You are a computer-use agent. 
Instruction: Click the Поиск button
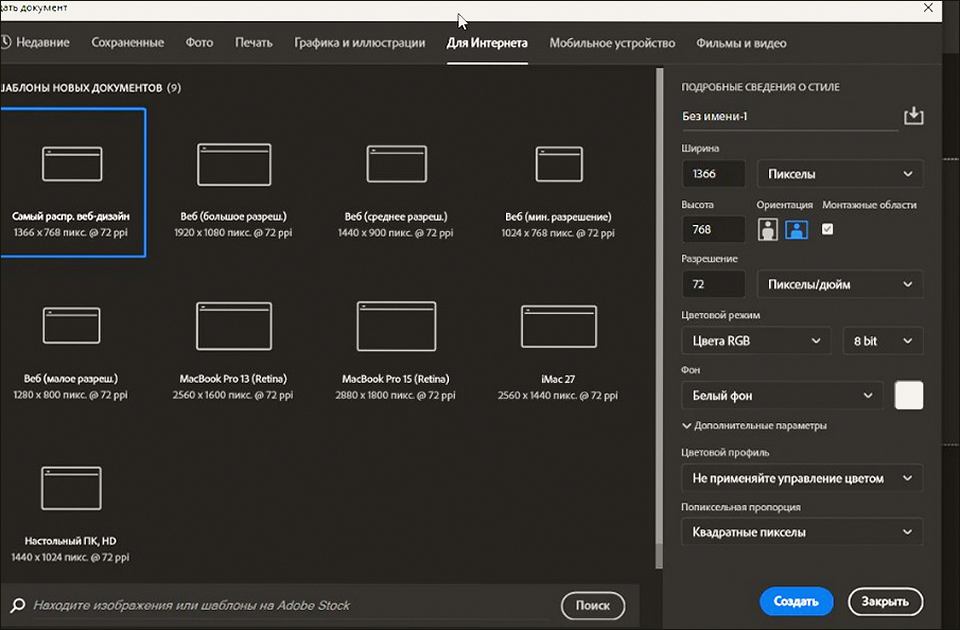593,606
